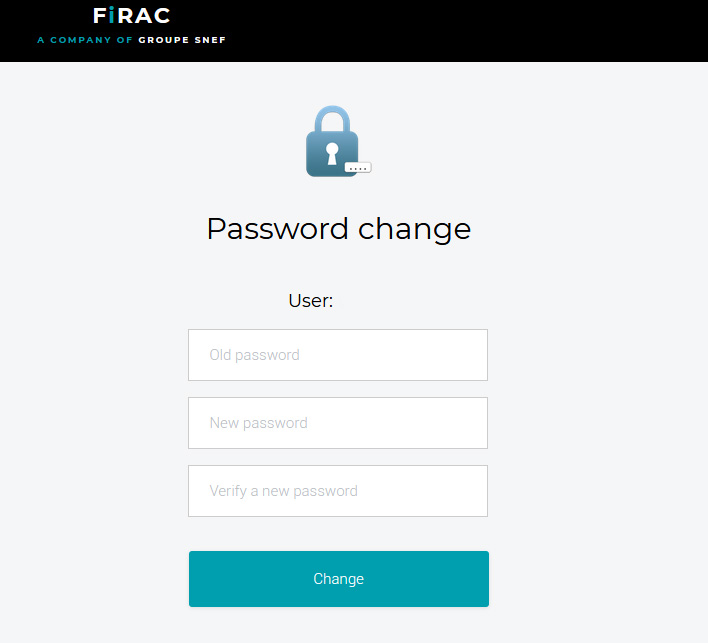Focus the Old password field

(338, 355)
